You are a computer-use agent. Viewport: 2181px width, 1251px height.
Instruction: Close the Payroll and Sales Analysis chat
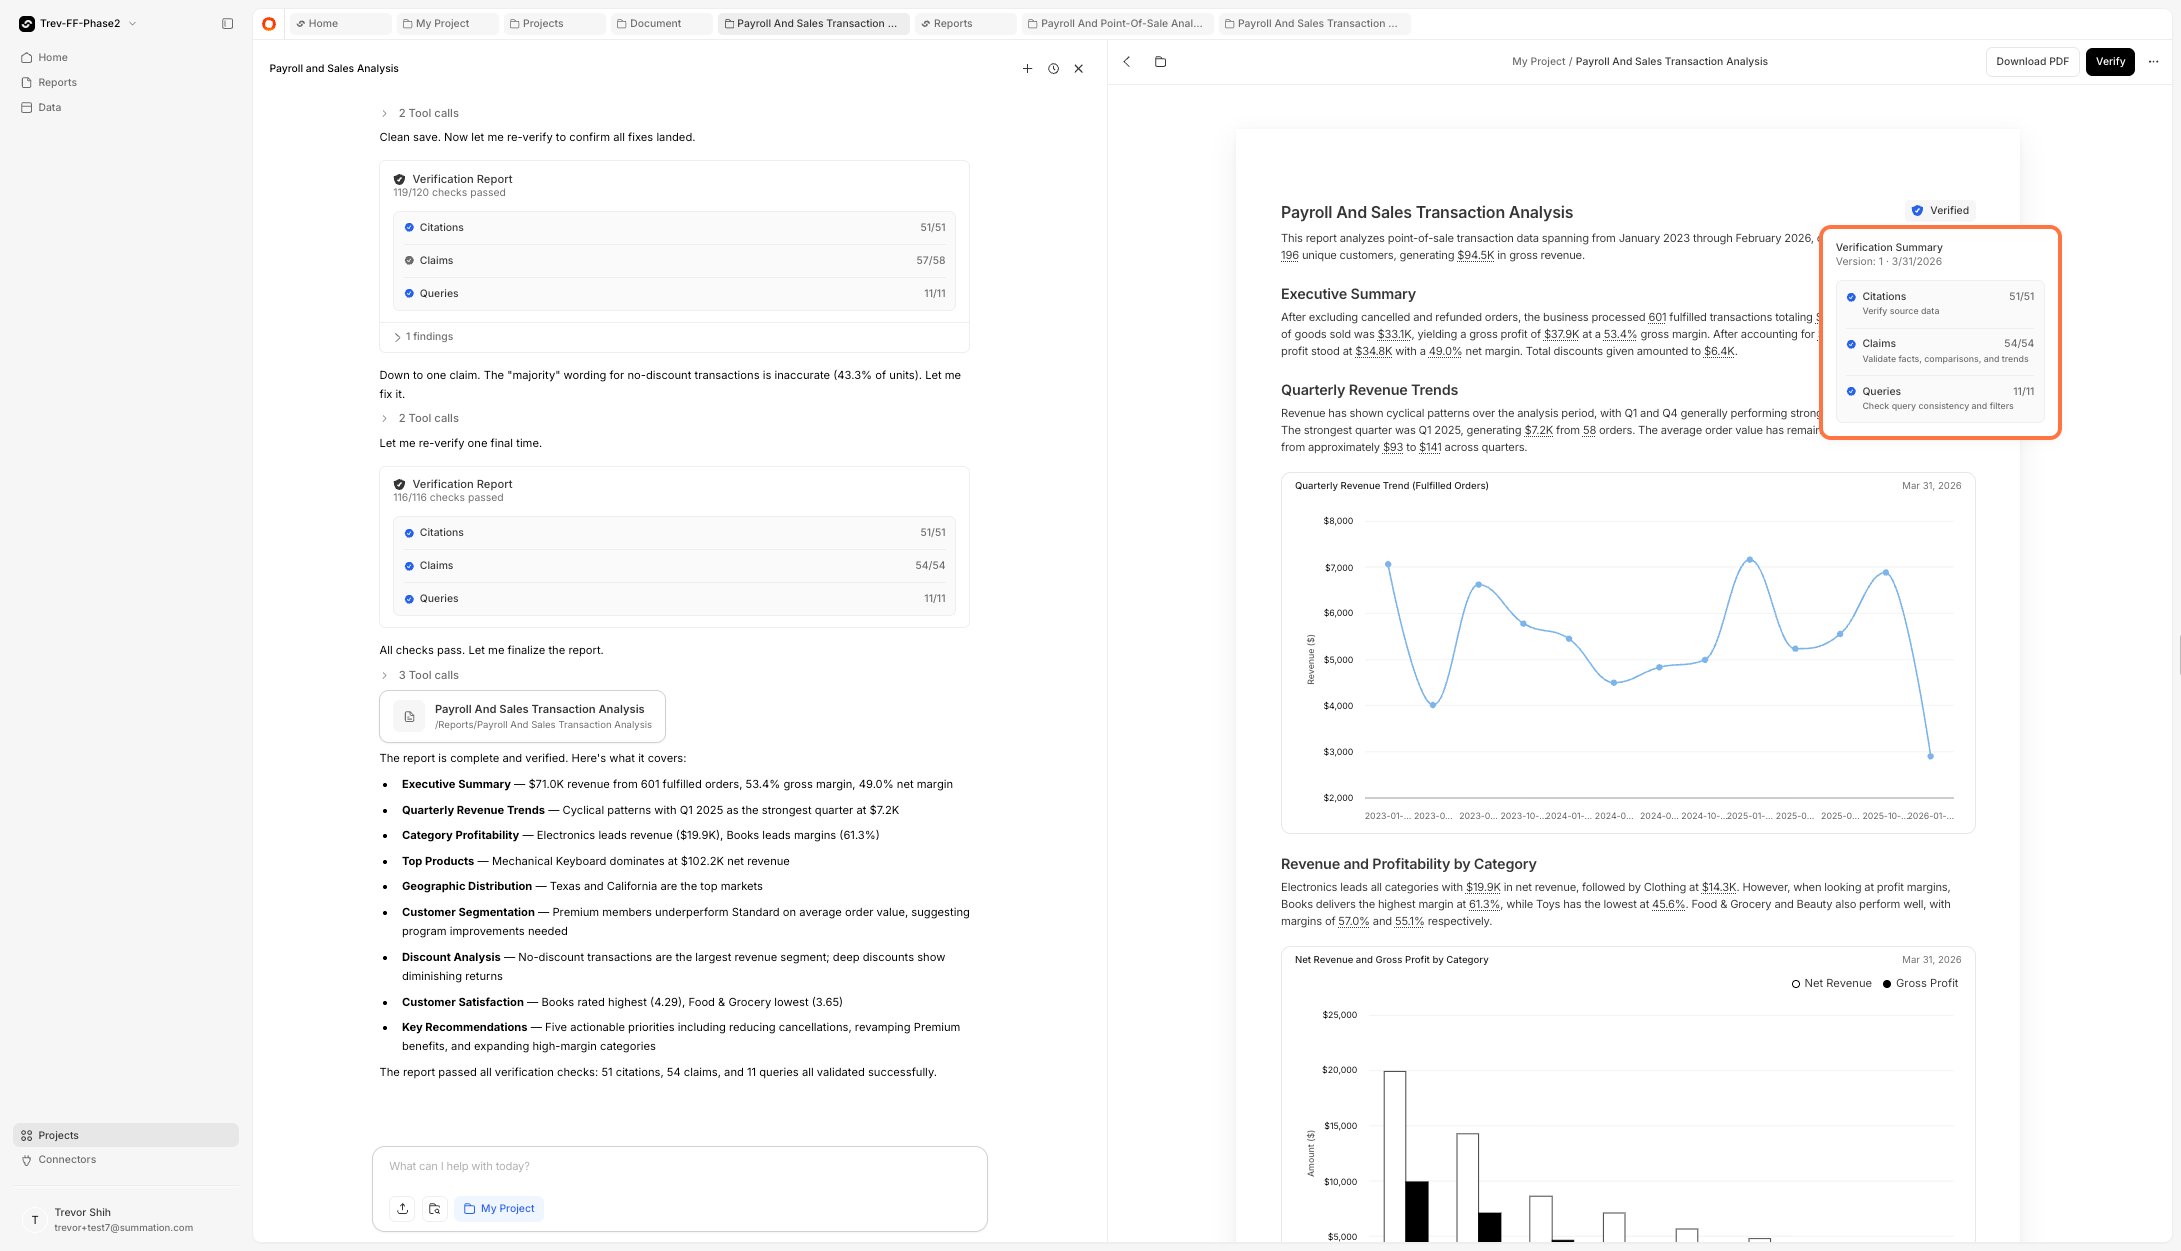pos(1078,68)
